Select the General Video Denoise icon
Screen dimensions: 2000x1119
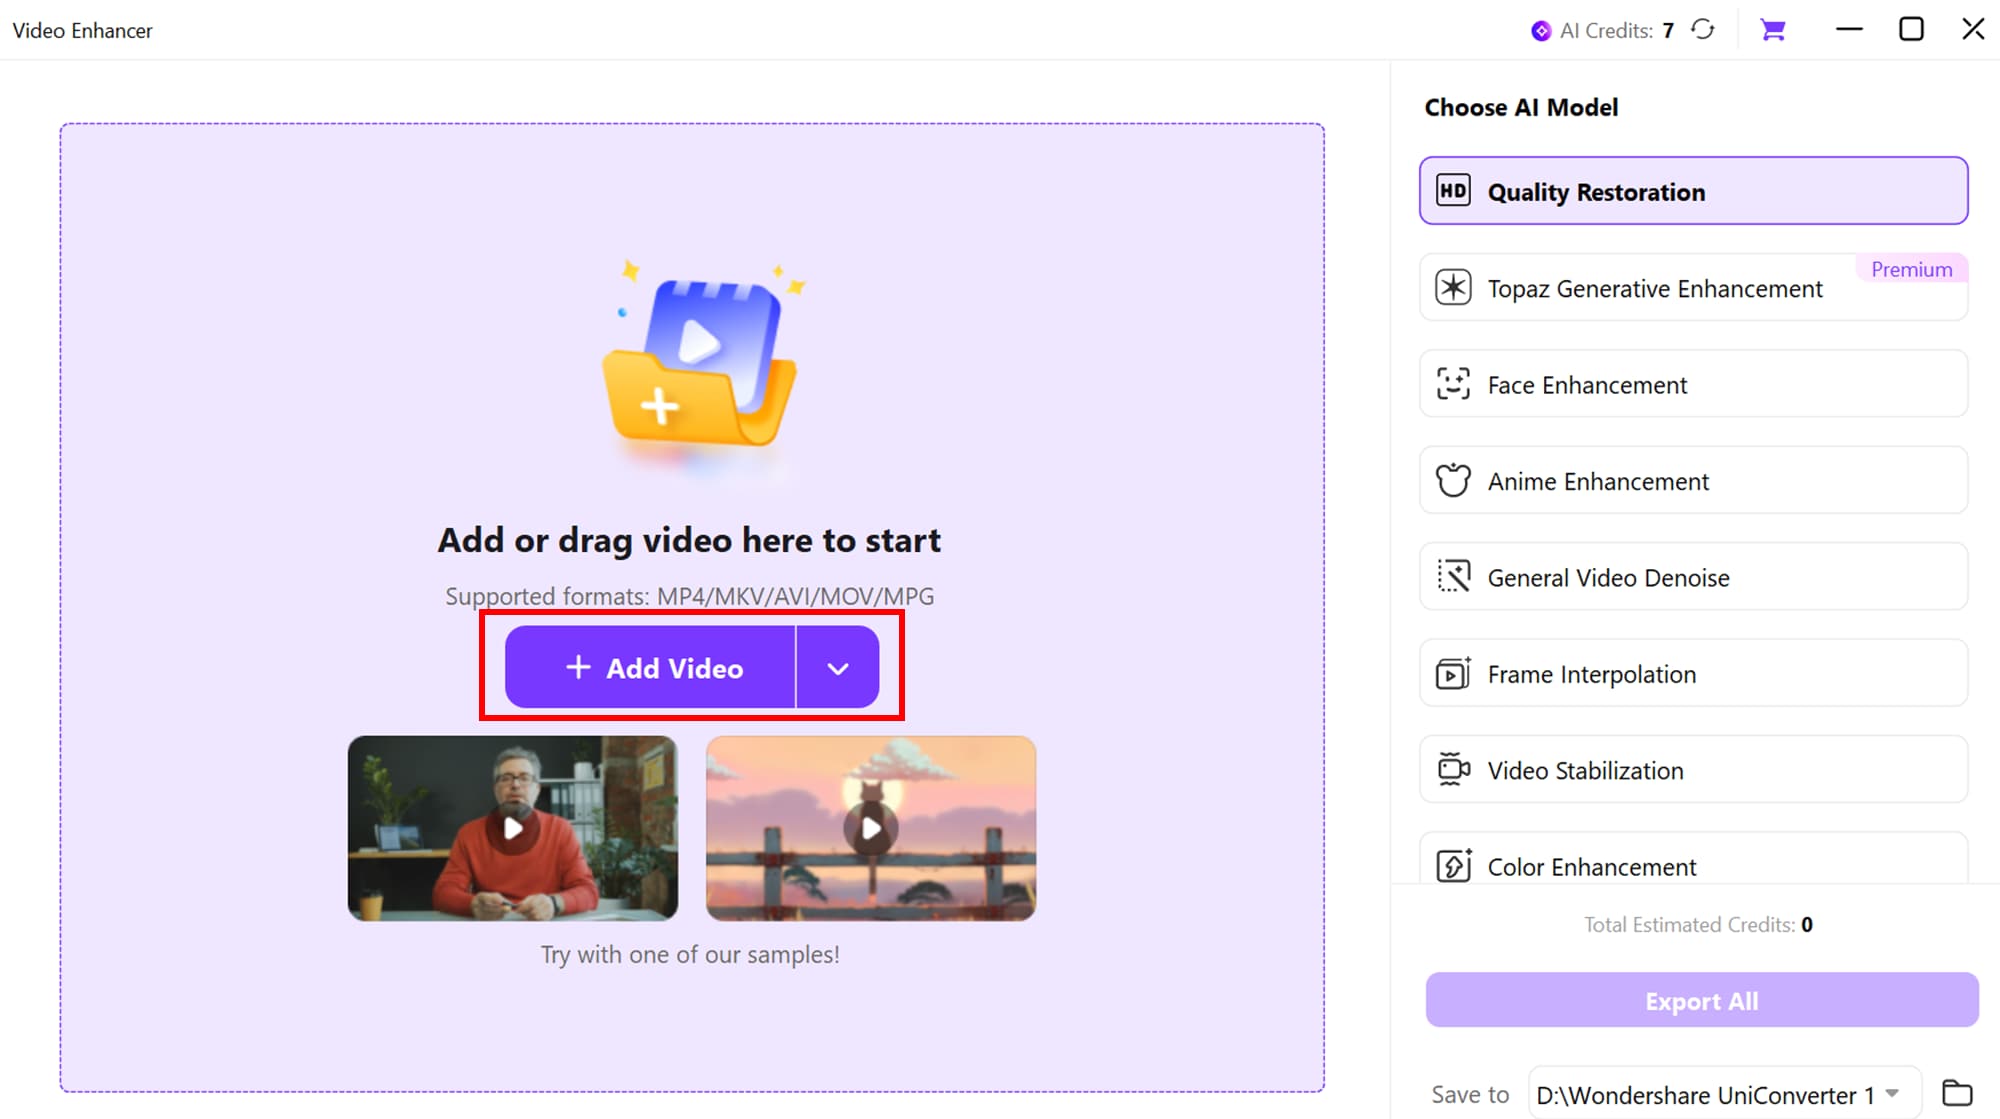pos(1454,576)
